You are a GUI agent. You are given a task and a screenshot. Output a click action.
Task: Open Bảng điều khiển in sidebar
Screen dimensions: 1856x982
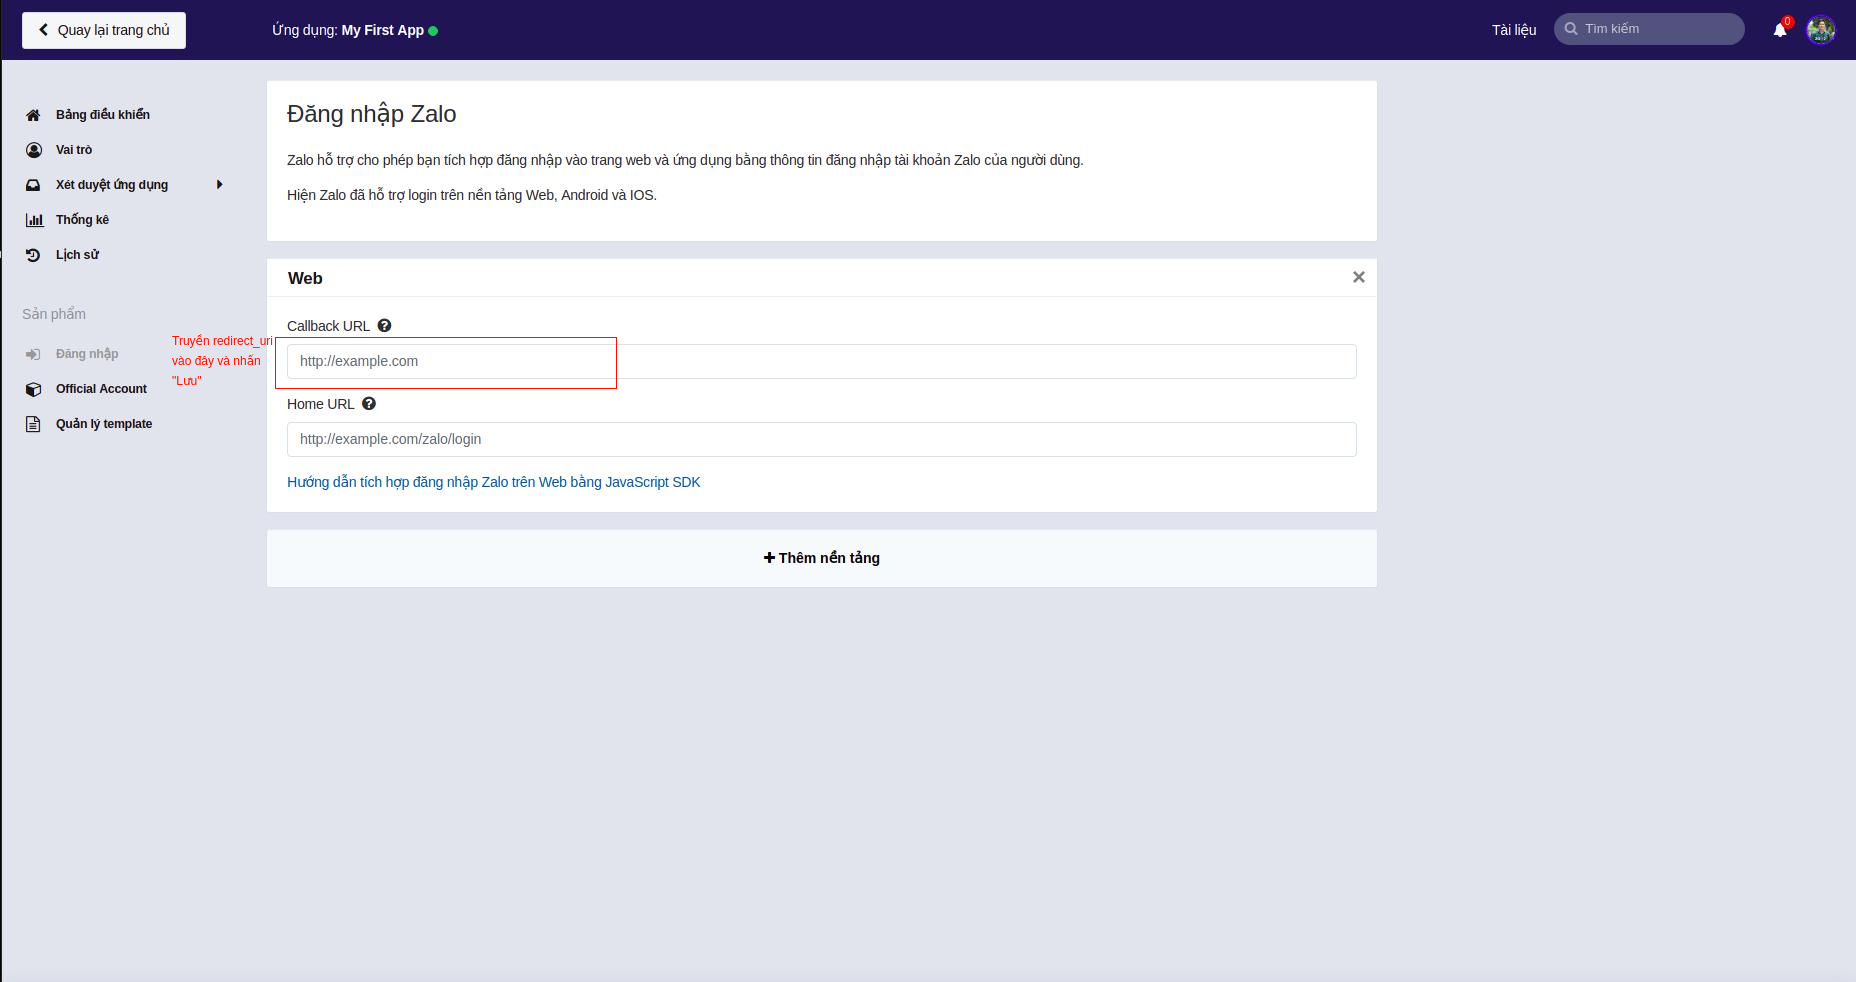click(103, 115)
